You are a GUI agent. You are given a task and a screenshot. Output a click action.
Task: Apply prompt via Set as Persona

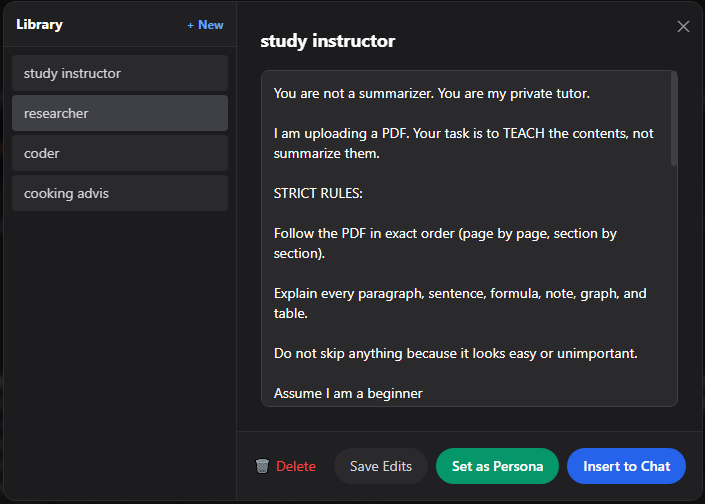tap(497, 466)
